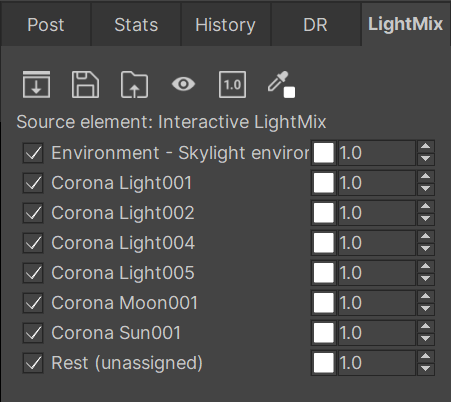Viewport: 451px width, 402px height.
Task: Decrease Corona Moon001 intensity with down arrow
Action: 426,309
